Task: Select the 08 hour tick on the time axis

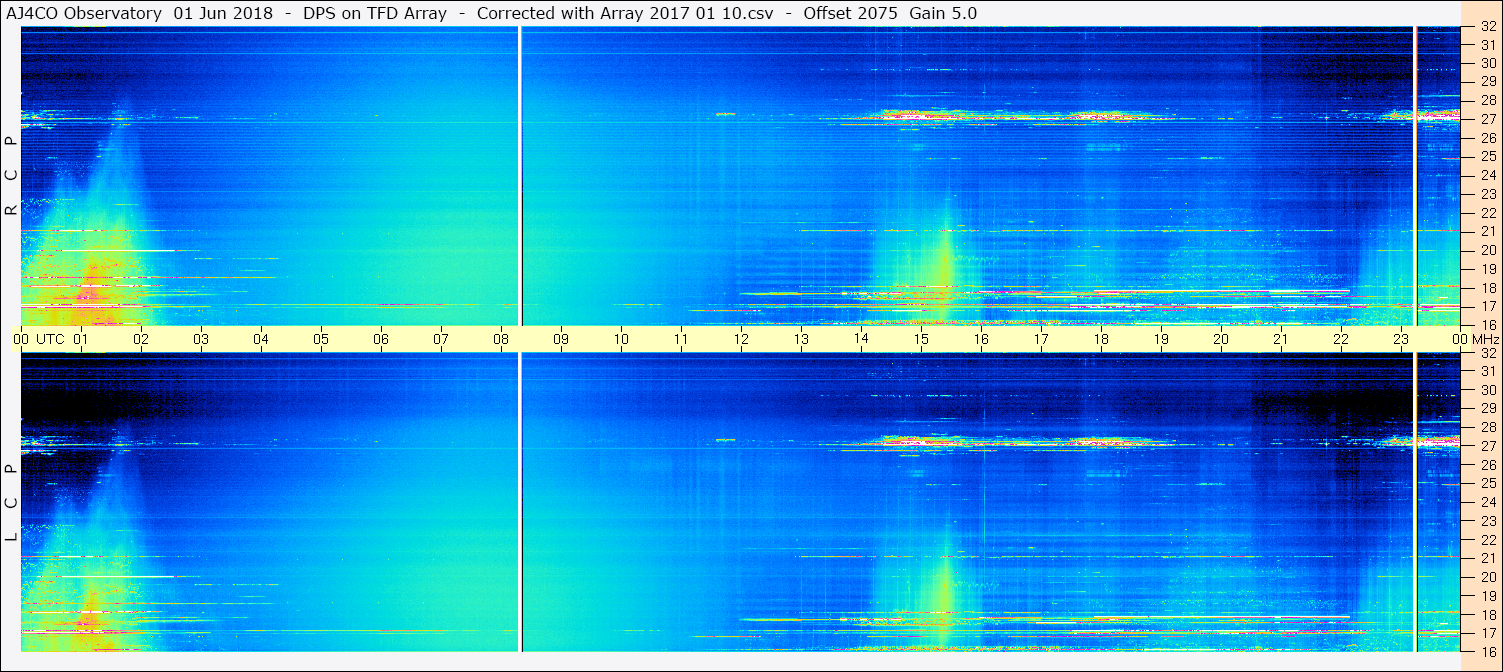Action: 501,339
